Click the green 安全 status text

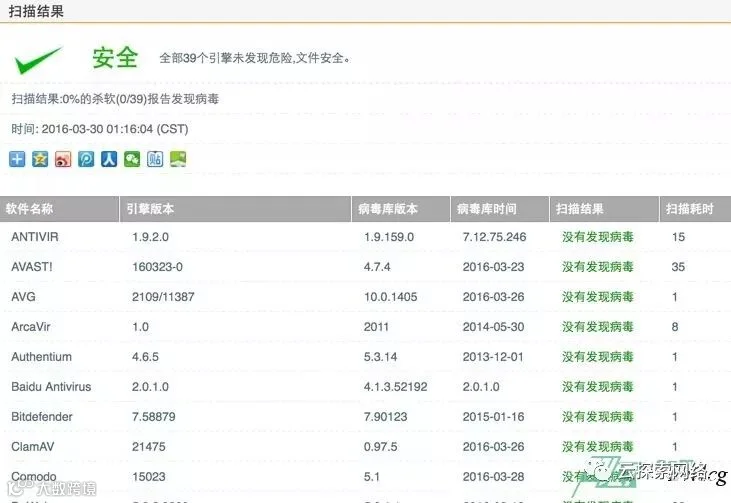[115, 58]
